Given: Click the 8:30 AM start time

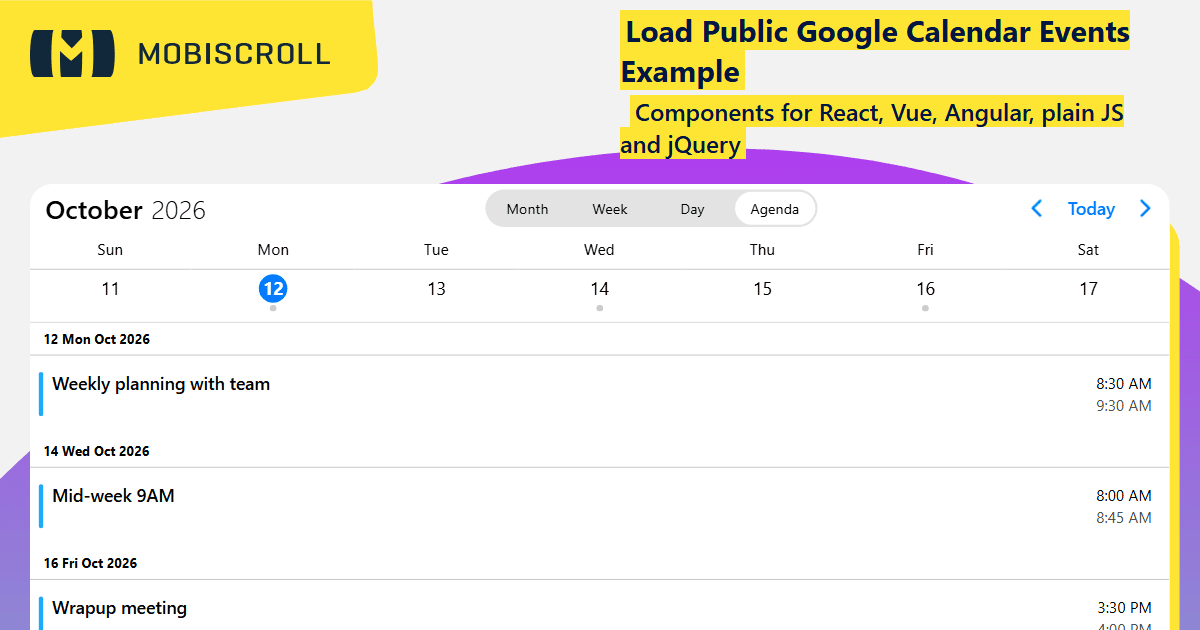Looking at the screenshot, I should [1124, 383].
